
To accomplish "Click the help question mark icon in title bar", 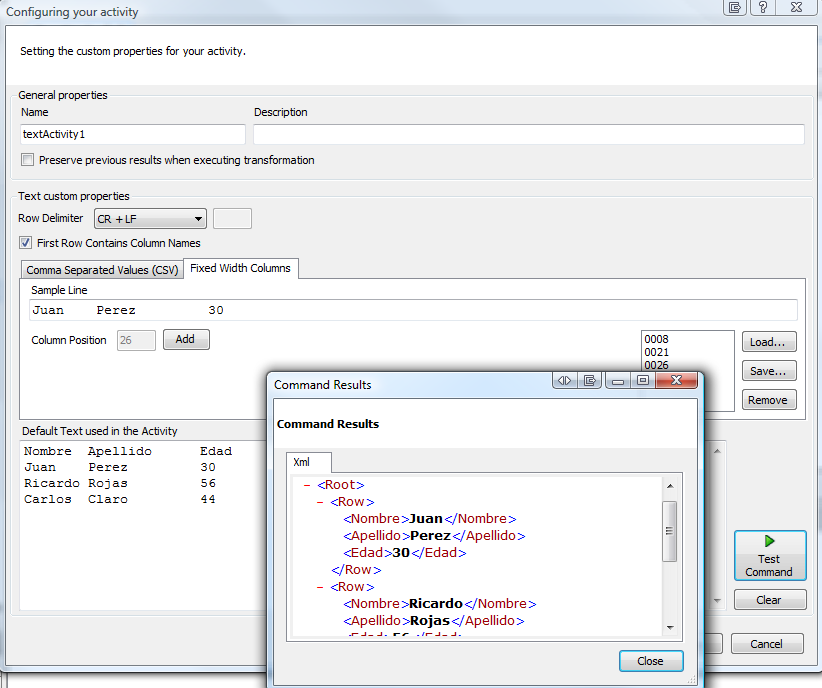I will click(x=763, y=7).
